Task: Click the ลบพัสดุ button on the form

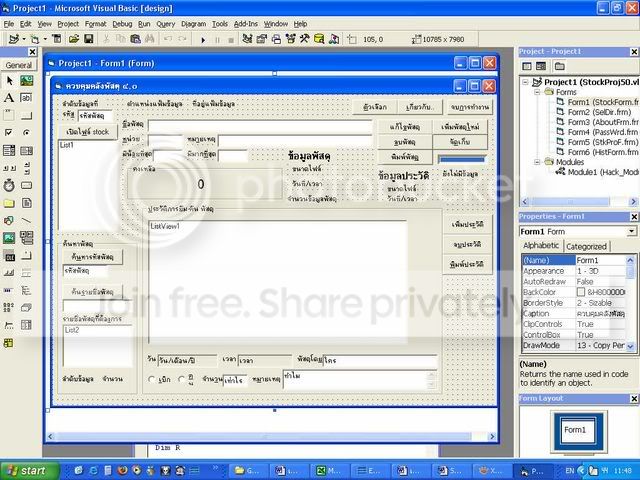Action: 404,142
